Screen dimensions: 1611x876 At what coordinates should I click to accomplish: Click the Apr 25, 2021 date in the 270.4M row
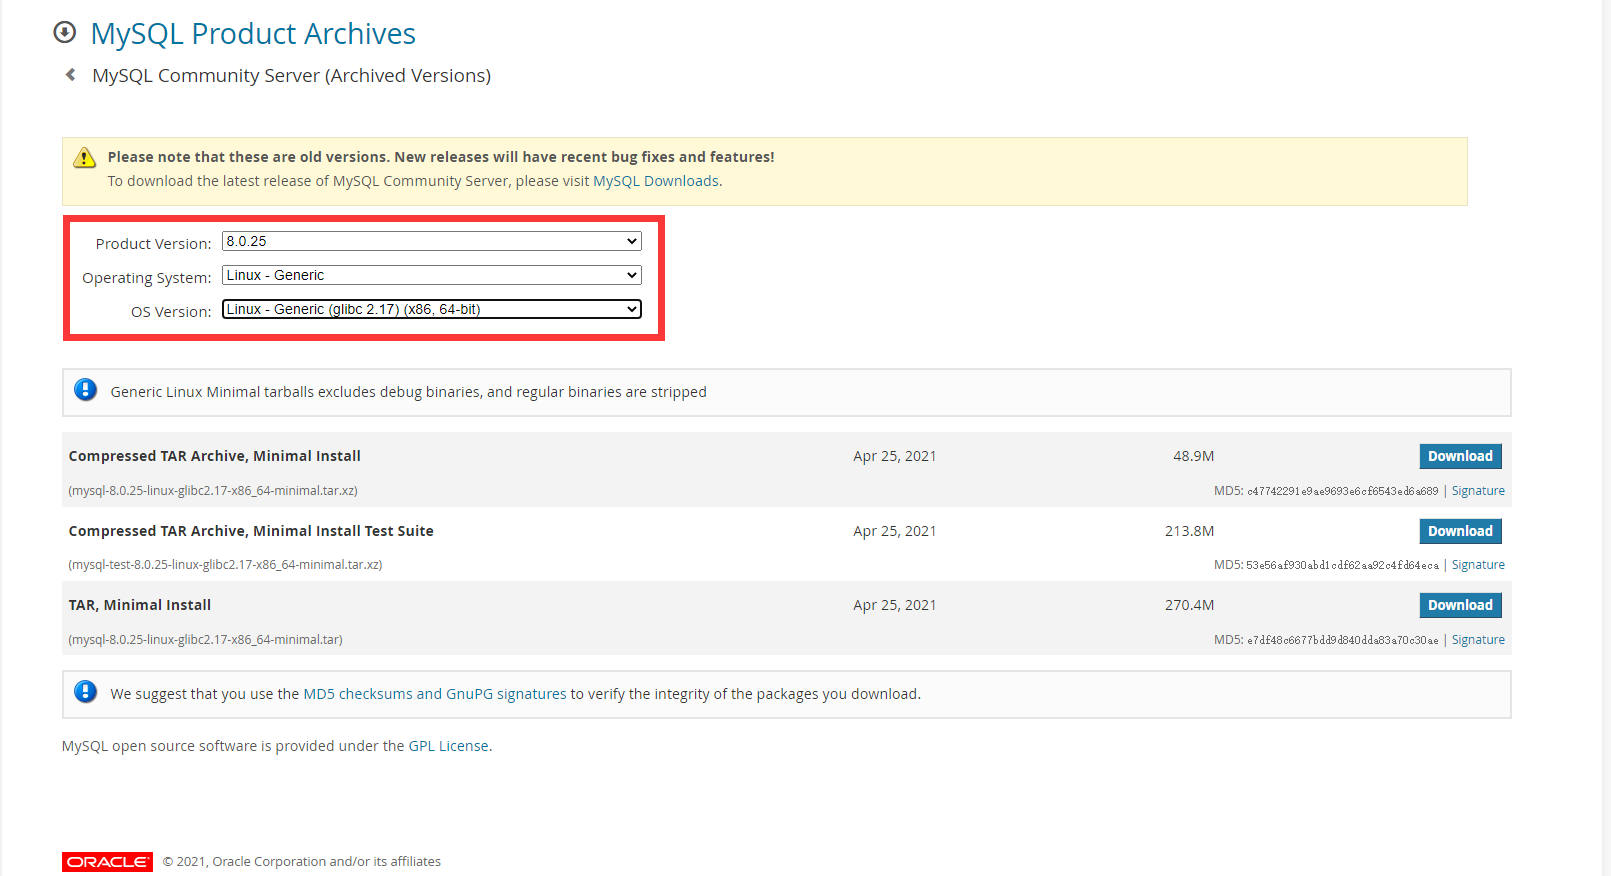tap(895, 605)
